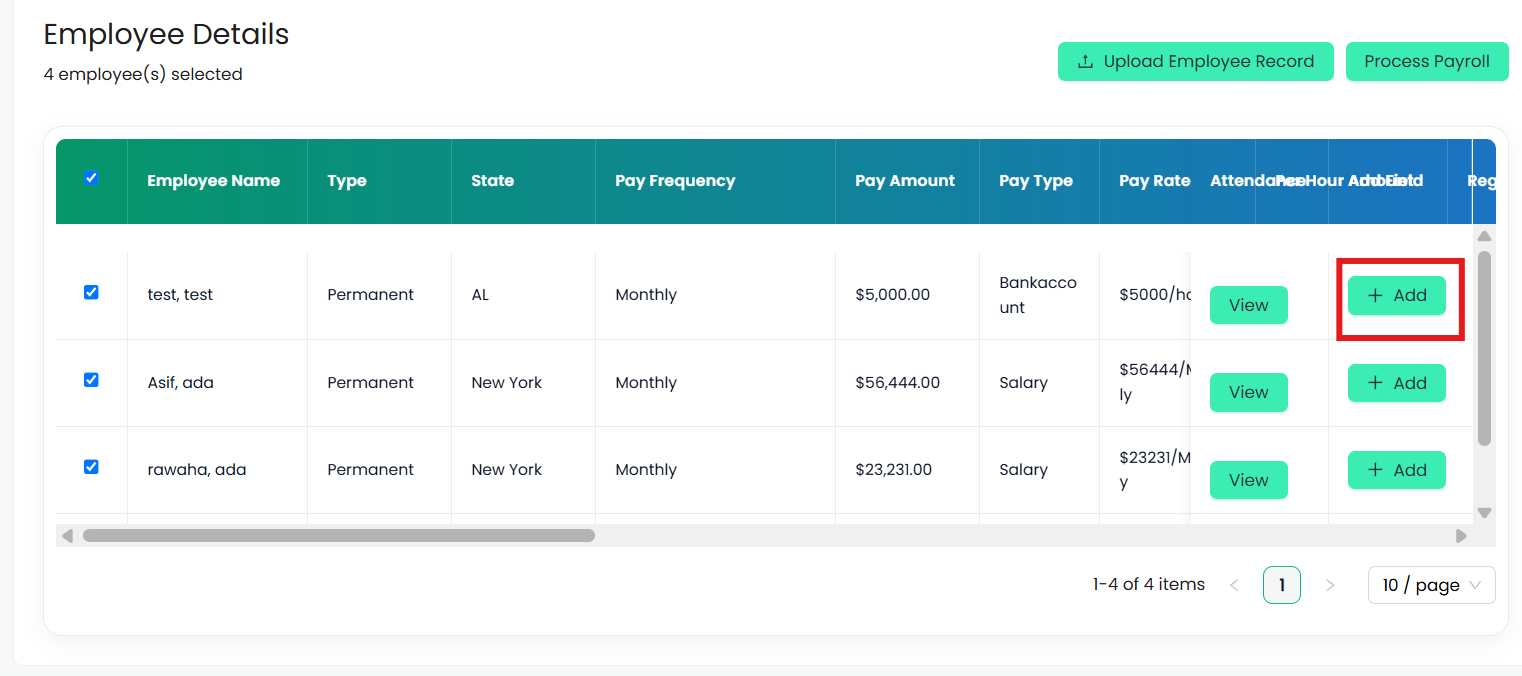
Task: Click the Employee Details heading
Action: tap(166, 34)
